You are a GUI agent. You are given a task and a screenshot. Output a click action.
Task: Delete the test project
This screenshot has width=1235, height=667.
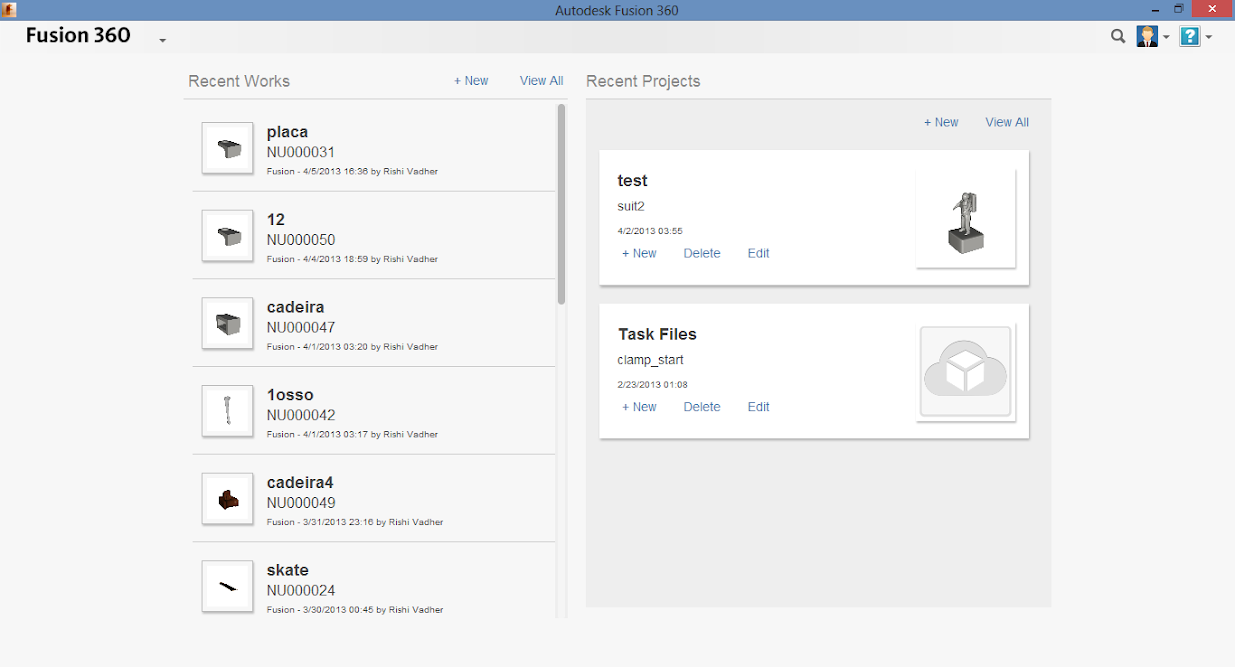pos(702,253)
